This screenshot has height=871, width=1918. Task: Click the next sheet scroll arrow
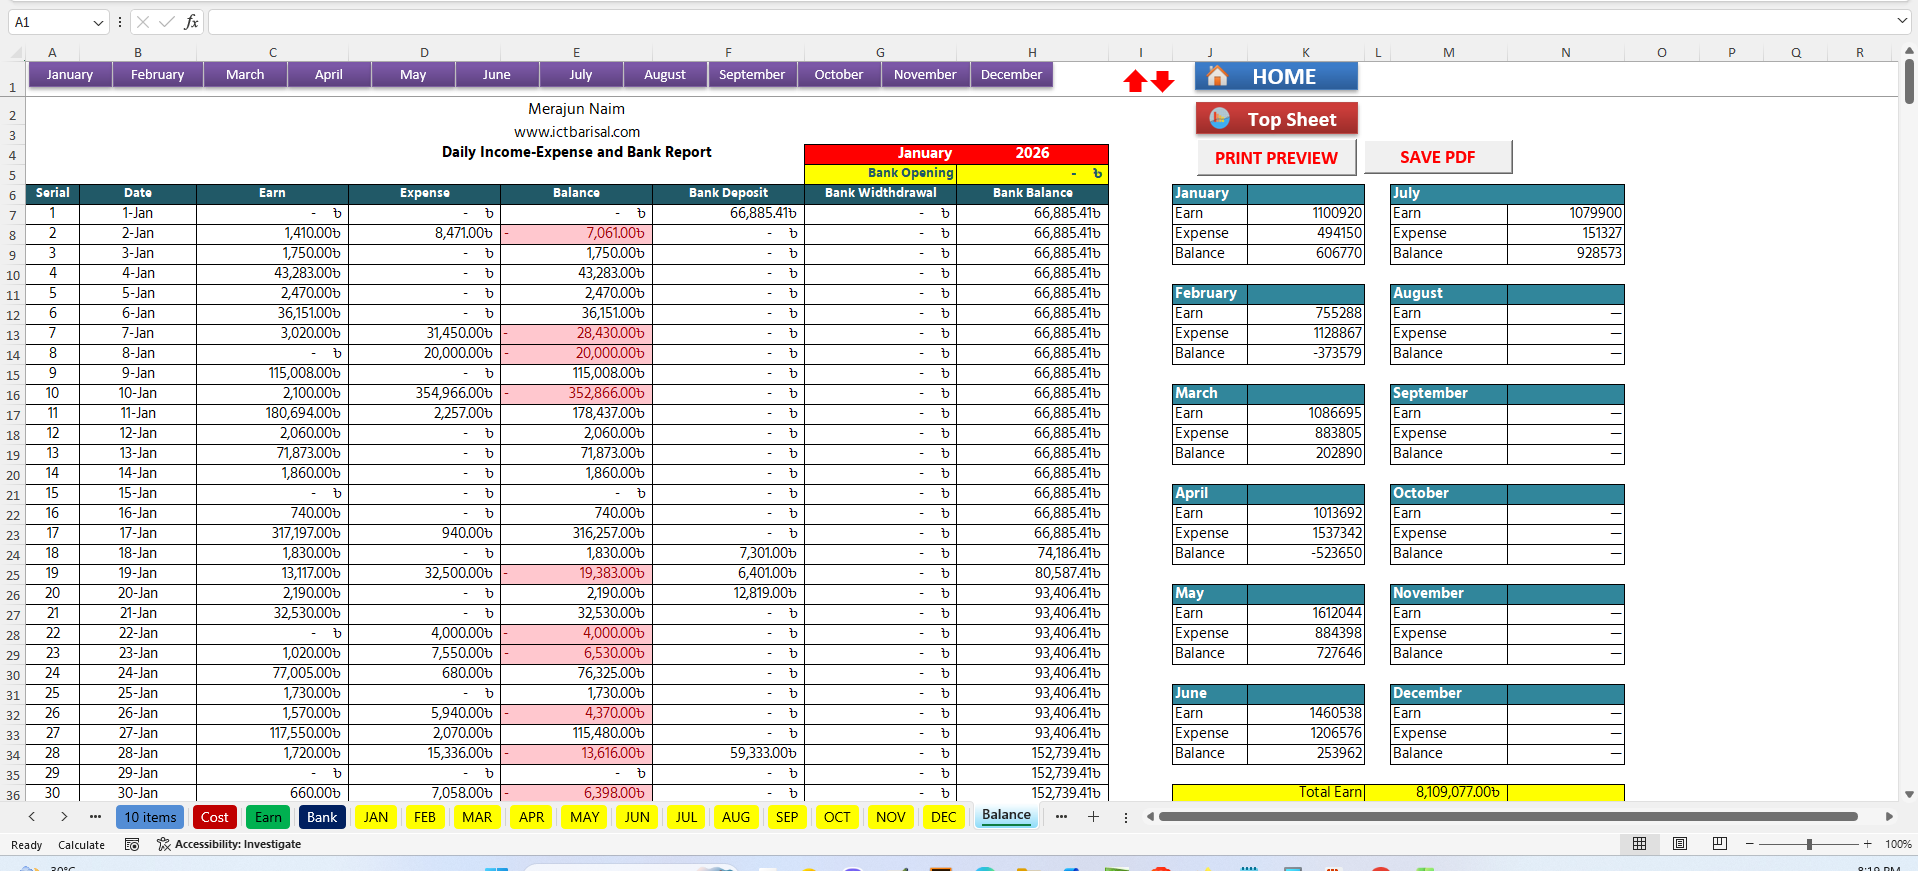point(64,817)
